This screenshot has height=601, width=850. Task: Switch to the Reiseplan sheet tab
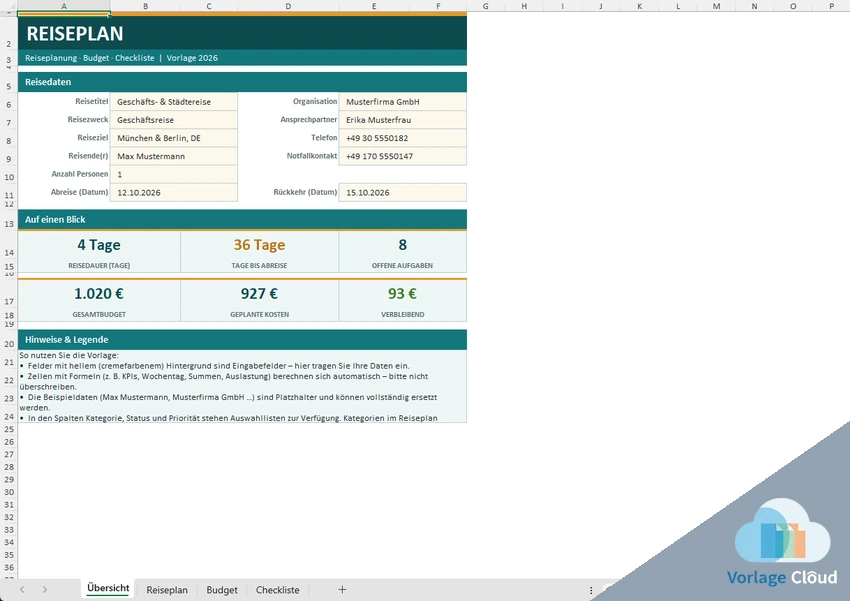167,590
